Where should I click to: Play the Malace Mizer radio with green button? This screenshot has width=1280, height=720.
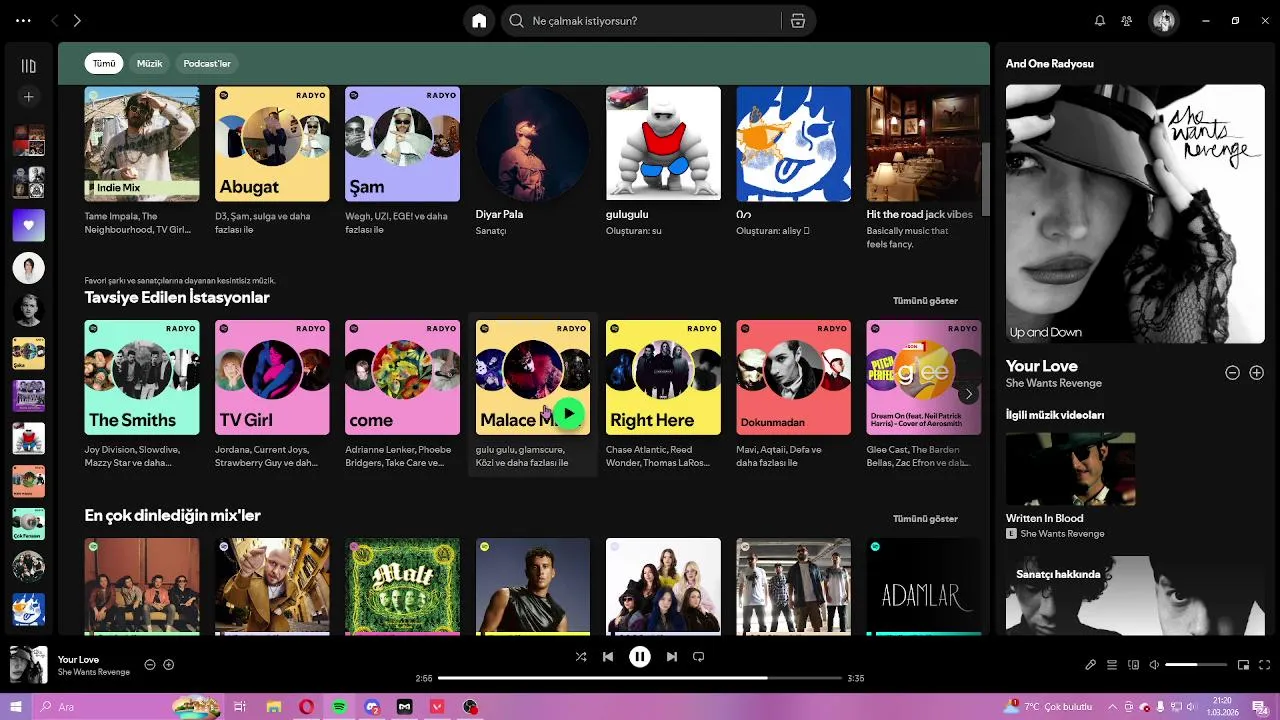[x=568, y=414]
